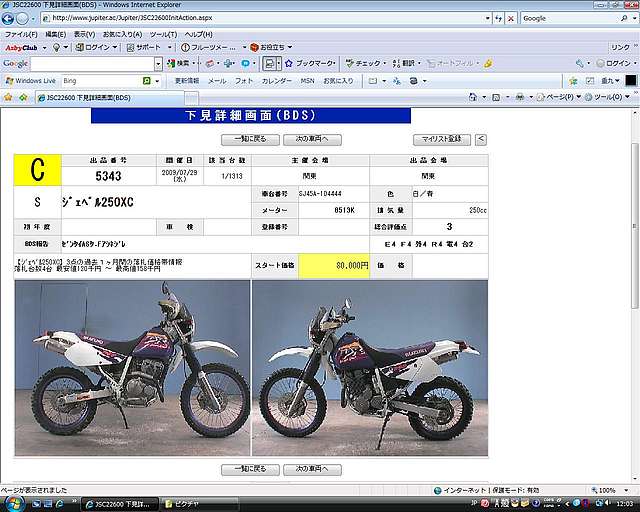Click the black color square in toolbar
Image resolution: width=640 pixels, height=512 pixels.
(x=631, y=80)
